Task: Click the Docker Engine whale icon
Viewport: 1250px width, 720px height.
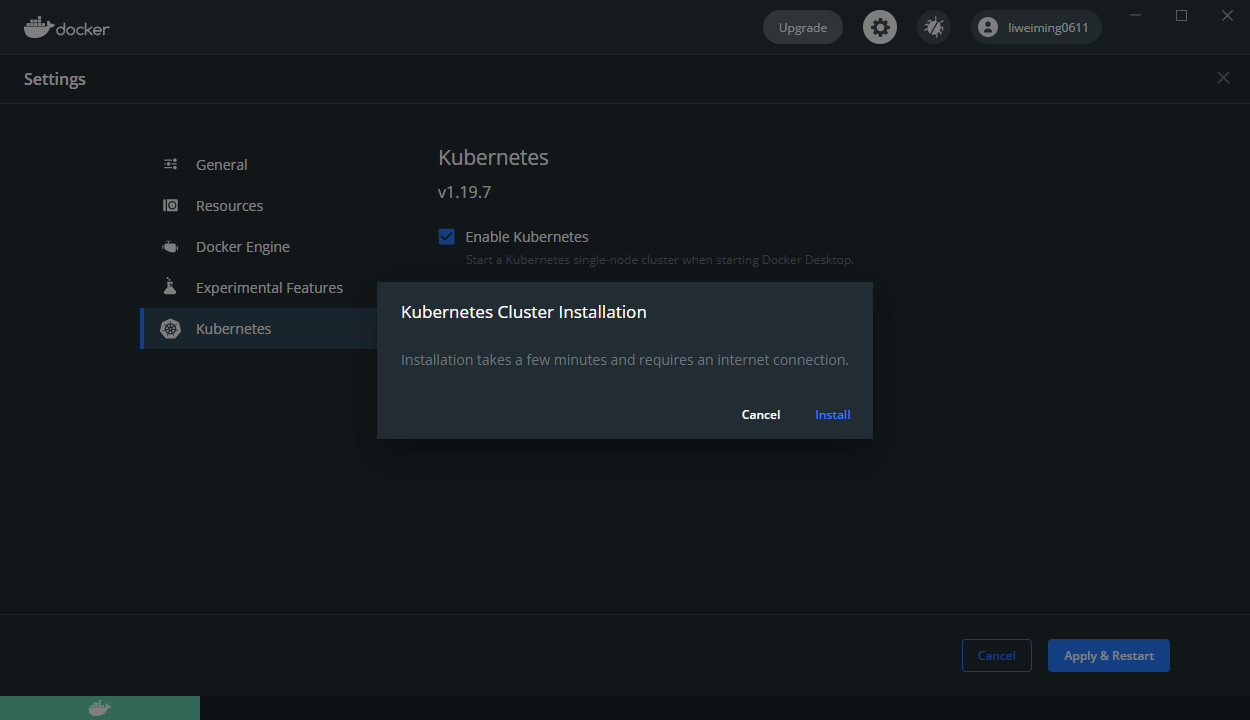Action: pyautogui.click(x=171, y=246)
